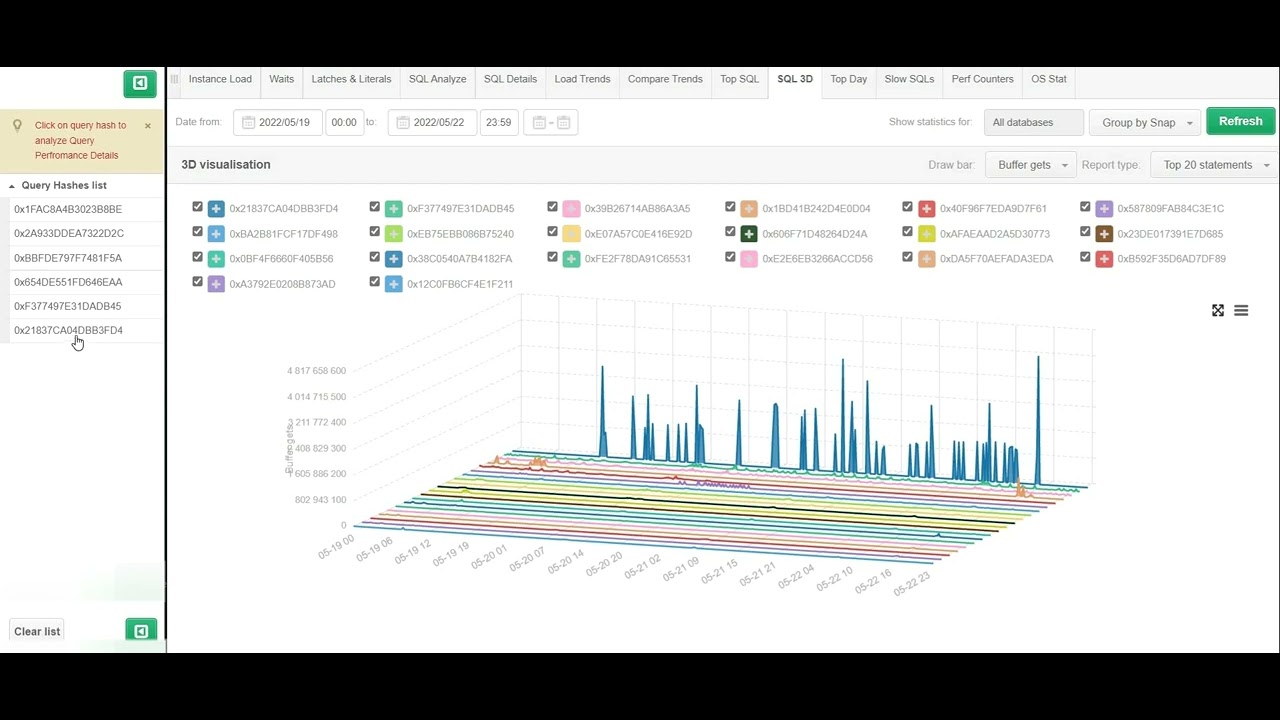Click the from-date 2022/05/19 field

(278, 123)
